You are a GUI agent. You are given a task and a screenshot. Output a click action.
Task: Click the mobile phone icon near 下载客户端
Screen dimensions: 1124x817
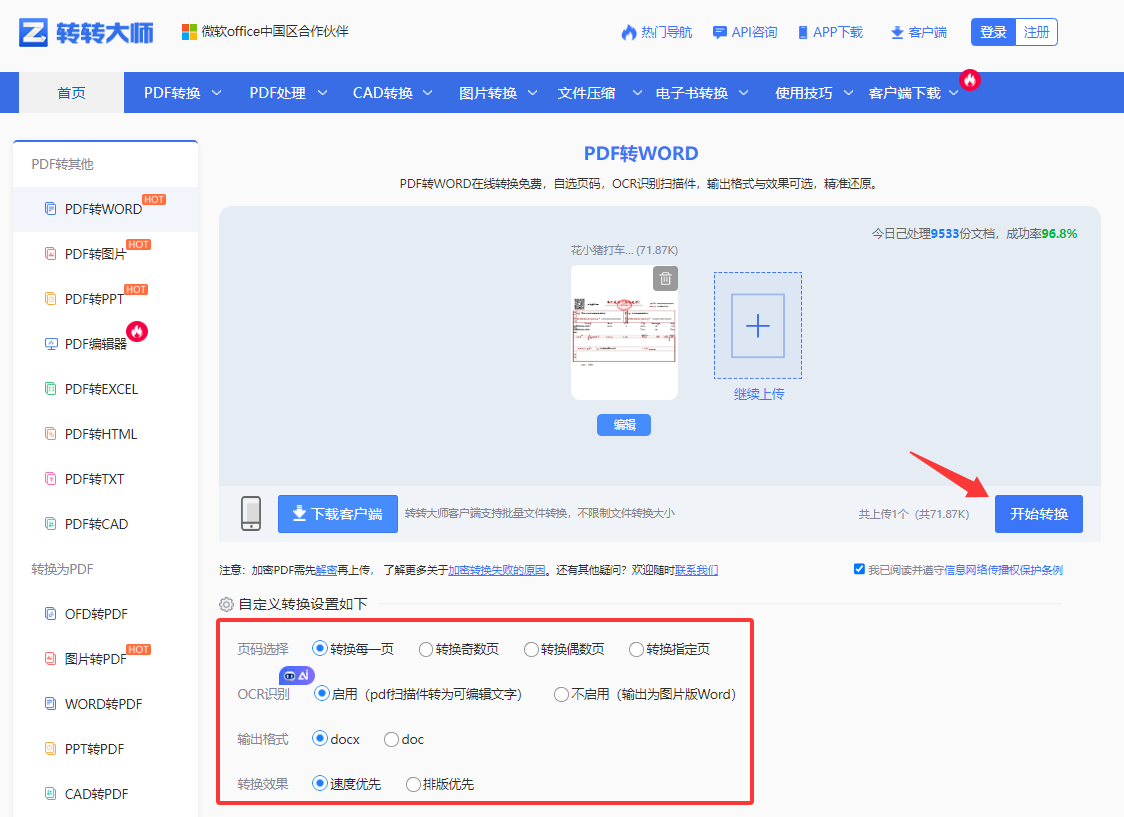pos(251,513)
